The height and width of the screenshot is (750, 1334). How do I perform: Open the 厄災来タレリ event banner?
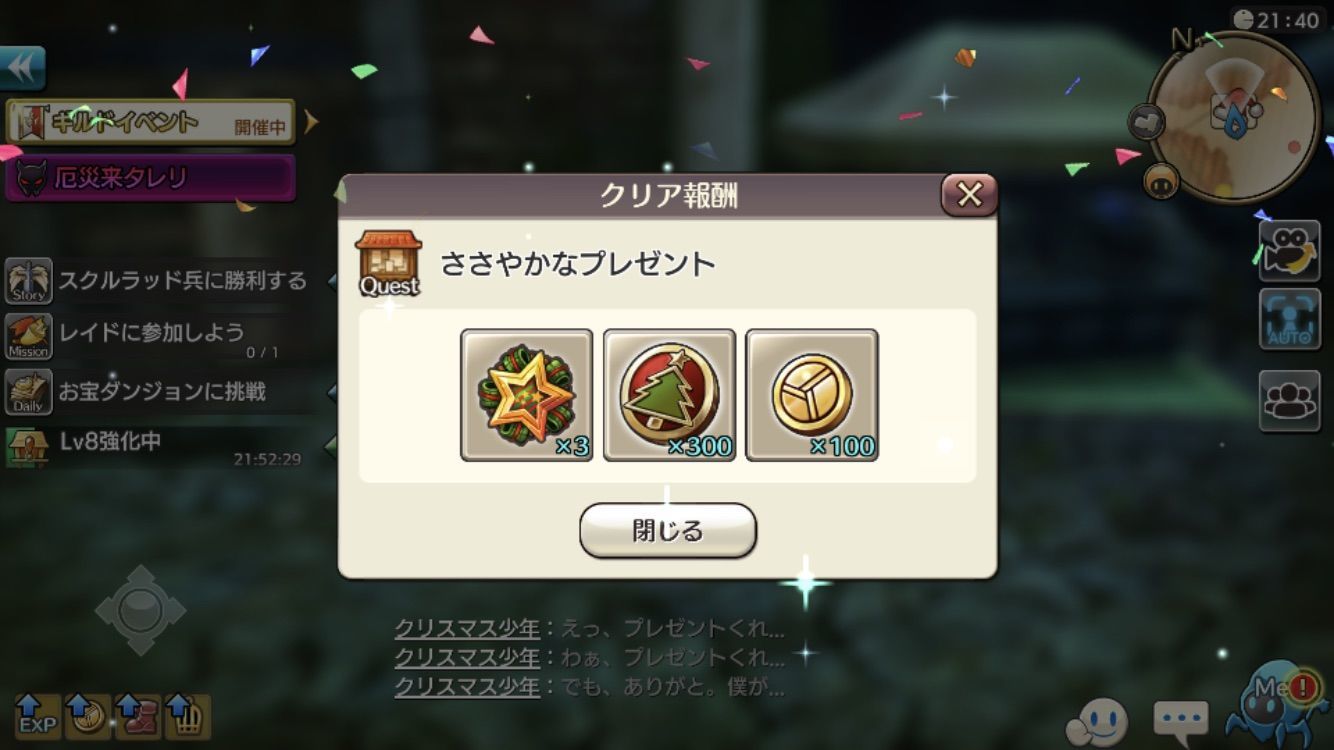click(150, 178)
